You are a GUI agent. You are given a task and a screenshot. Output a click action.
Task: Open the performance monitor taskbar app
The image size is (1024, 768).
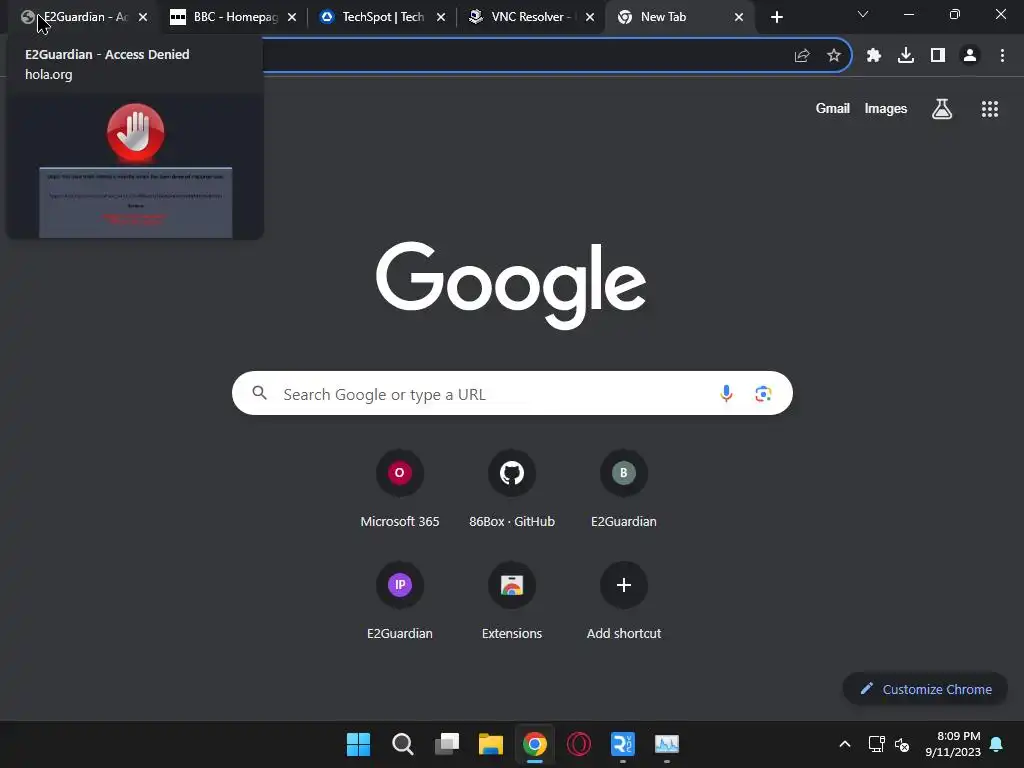(x=667, y=744)
